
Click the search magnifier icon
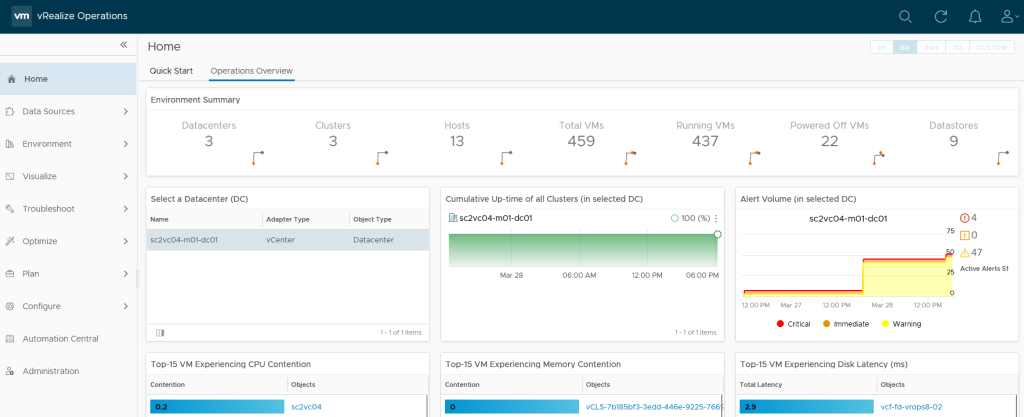click(x=905, y=16)
